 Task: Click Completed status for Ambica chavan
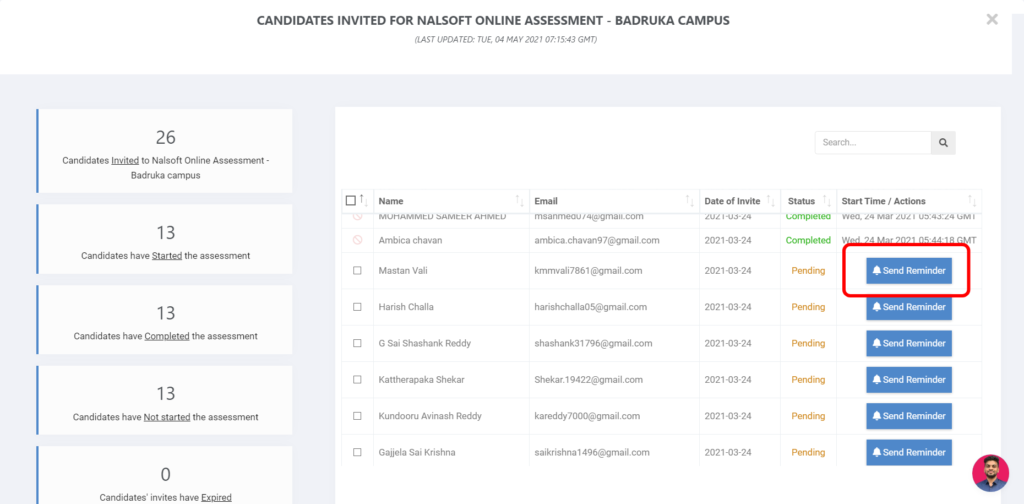pos(808,240)
